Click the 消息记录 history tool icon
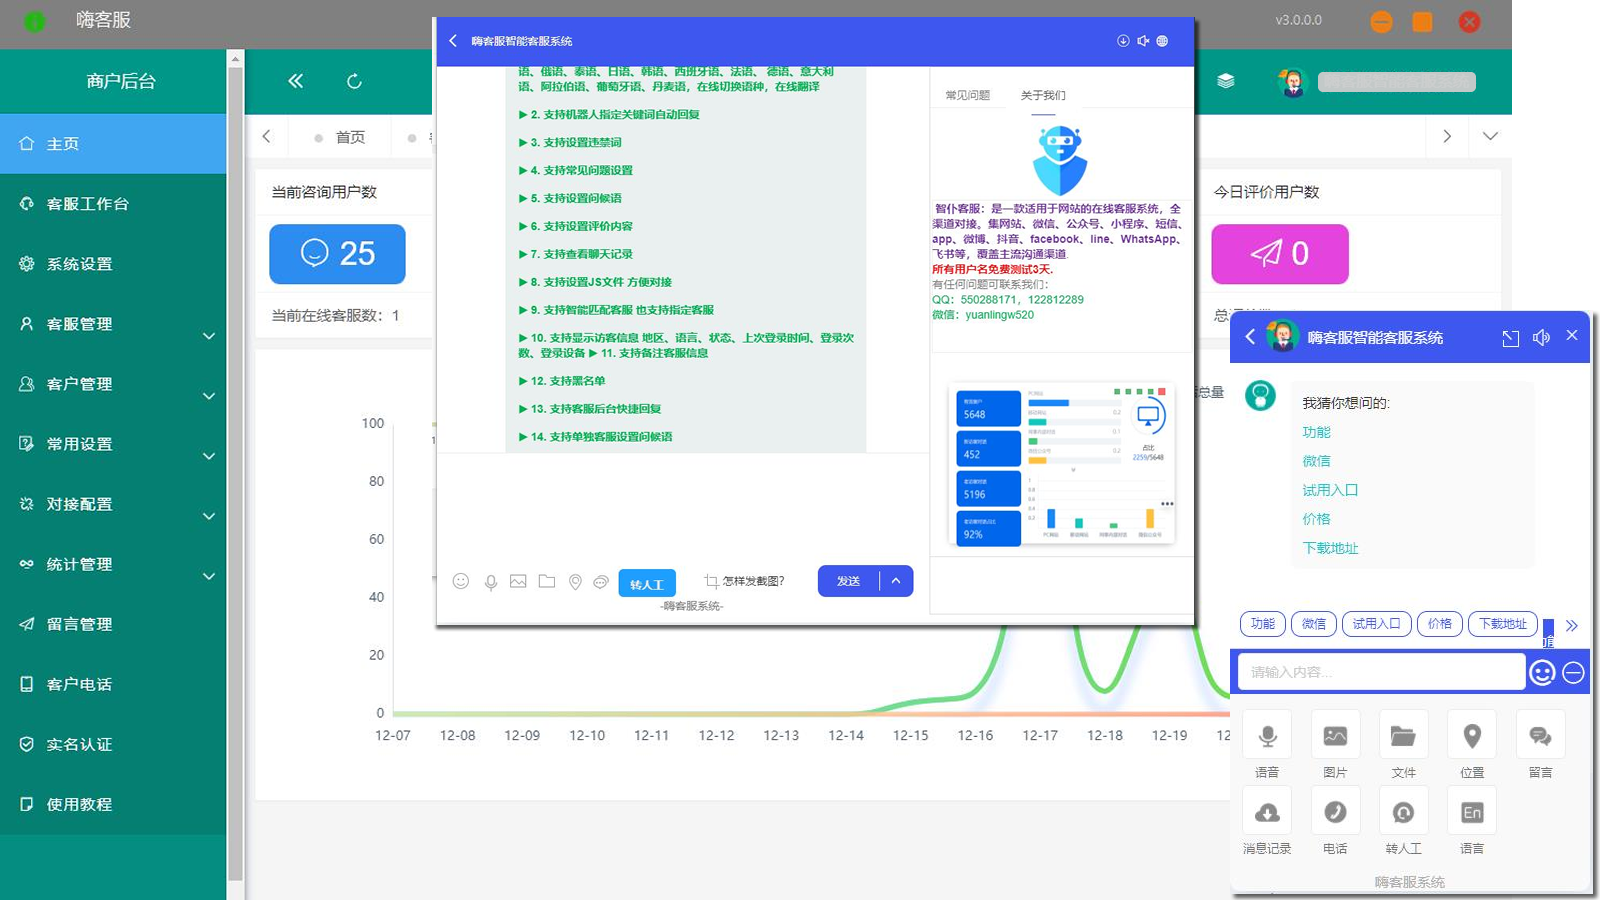 1267,813
